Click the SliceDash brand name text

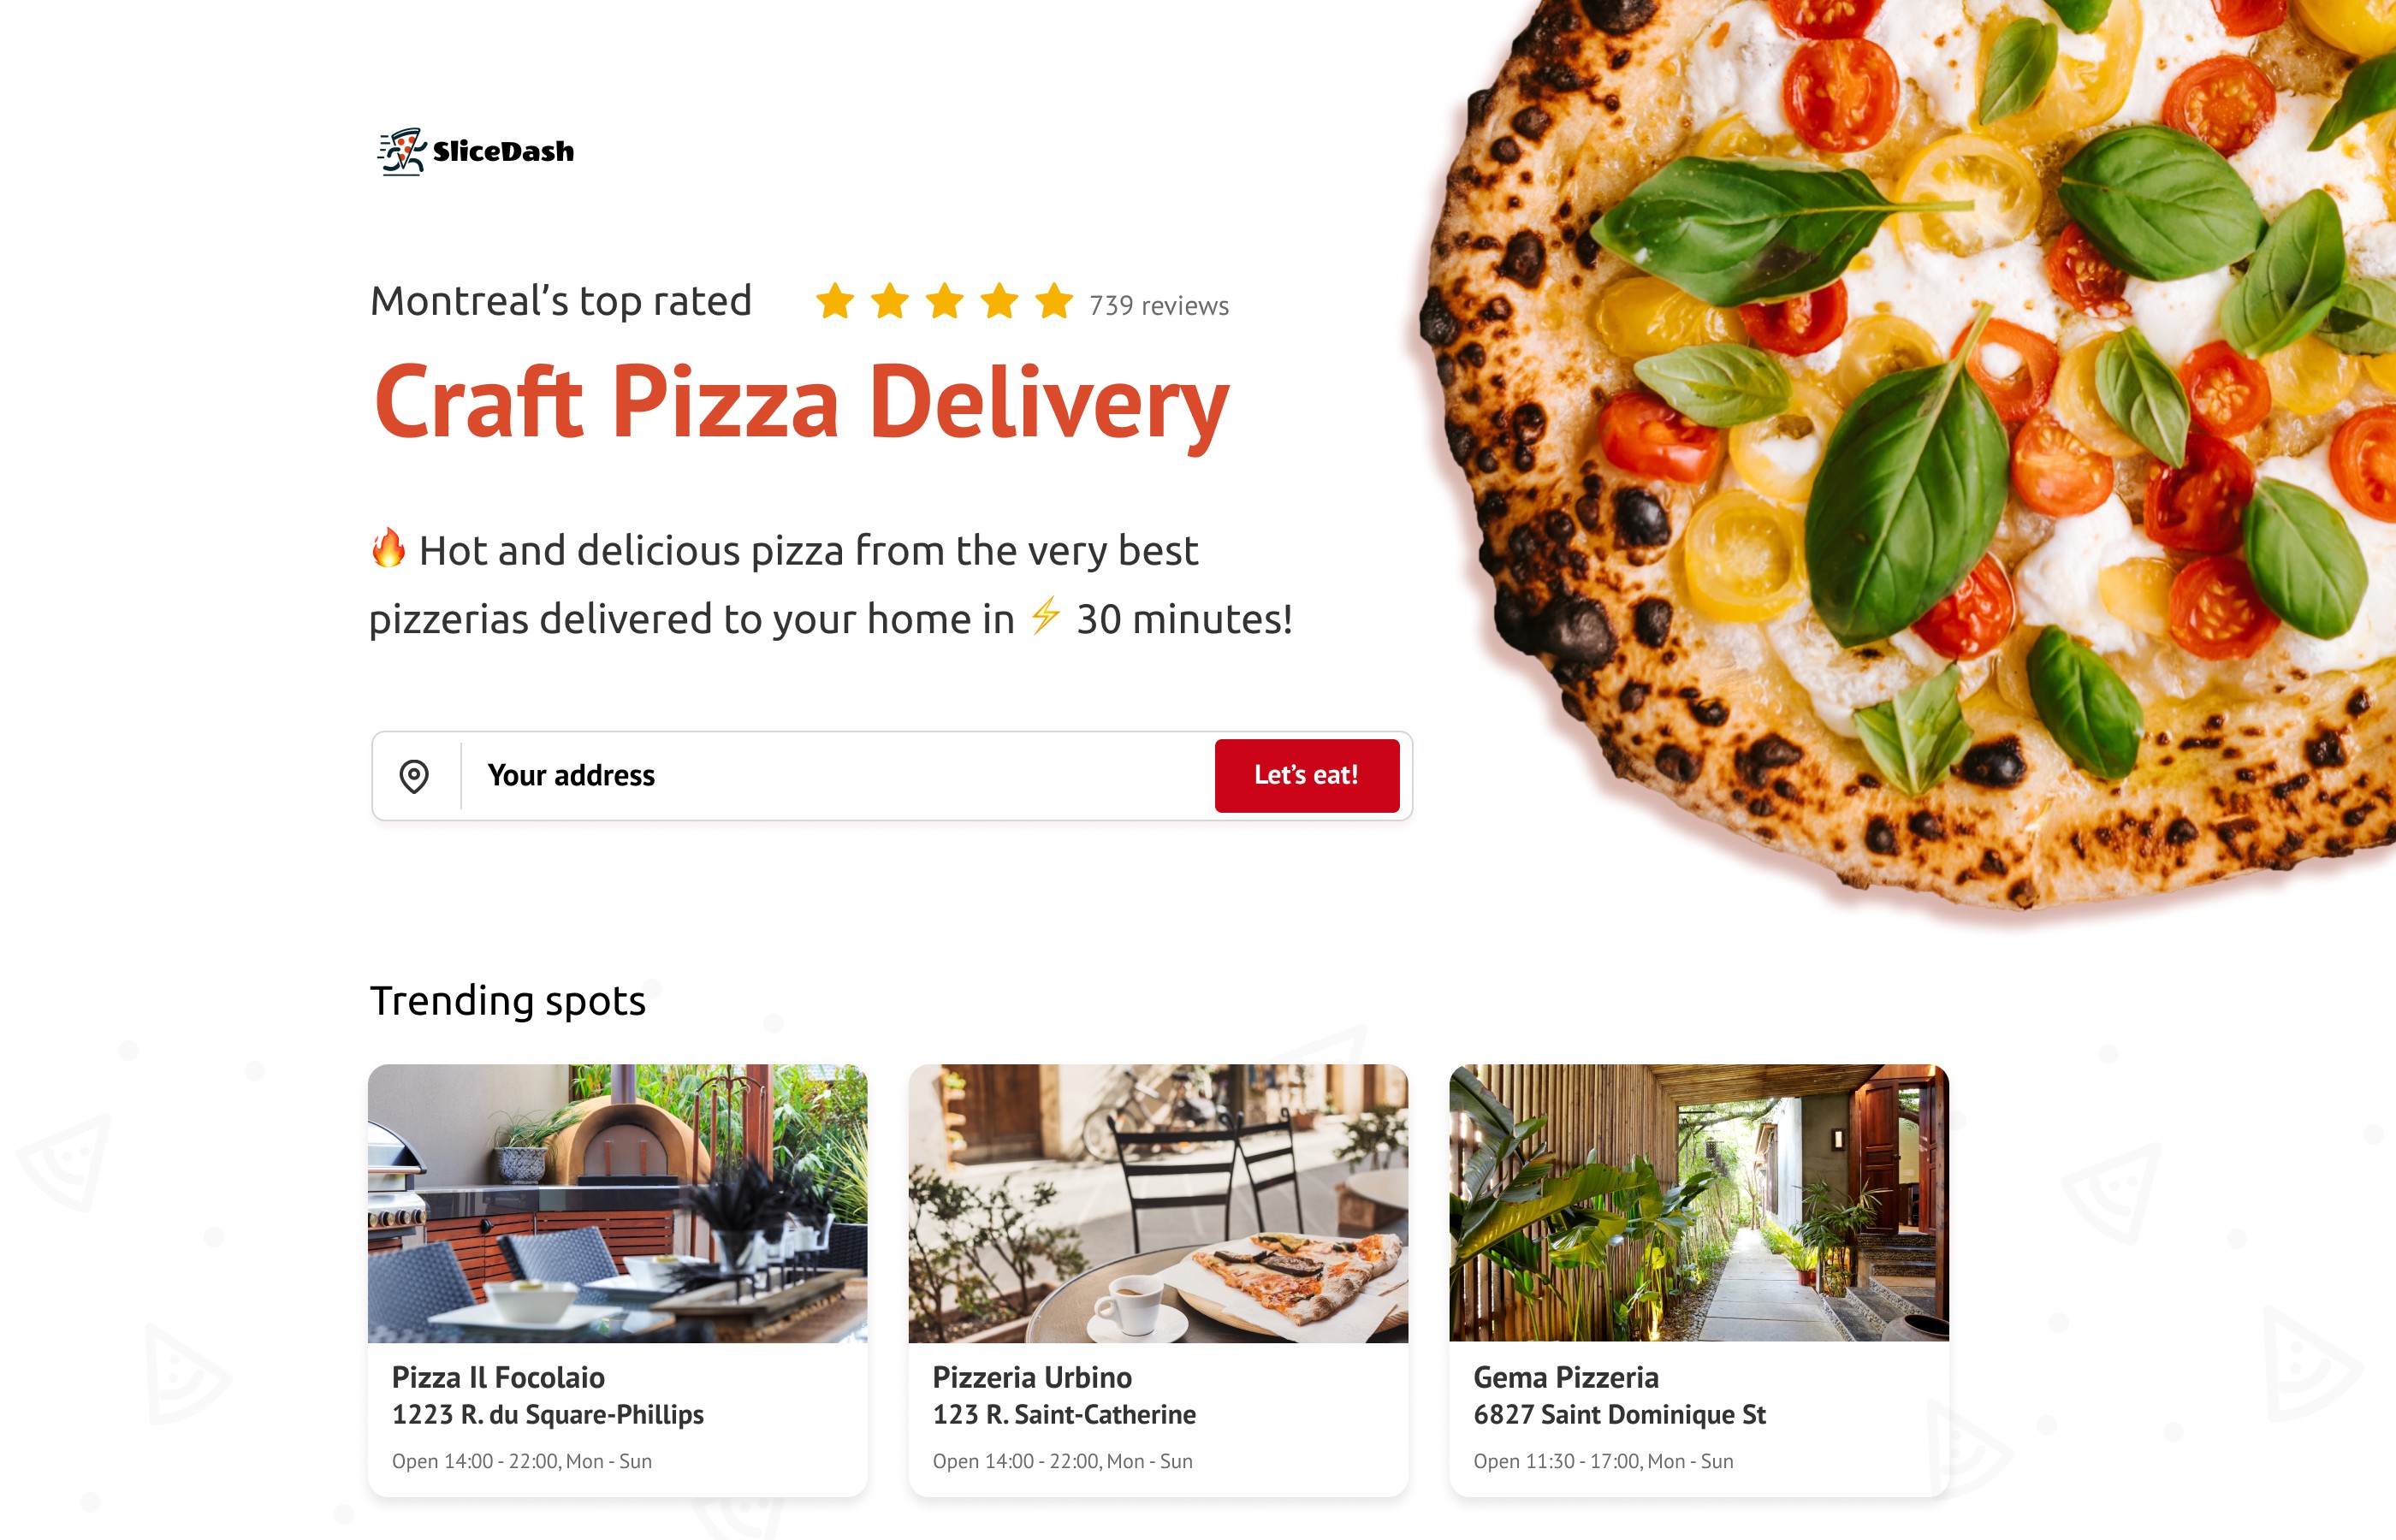click(x=503, y=151)
